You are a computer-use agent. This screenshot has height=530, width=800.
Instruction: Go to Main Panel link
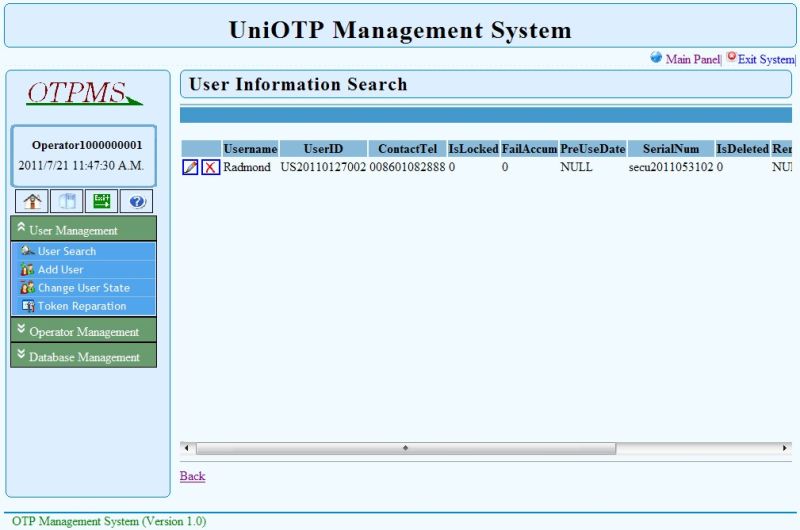(x=693, y=59)
